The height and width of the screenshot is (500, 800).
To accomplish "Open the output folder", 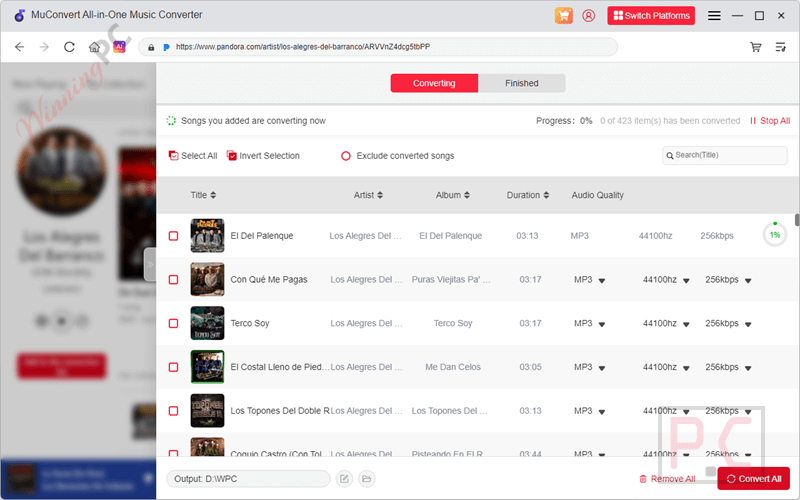I will (366, 479).
